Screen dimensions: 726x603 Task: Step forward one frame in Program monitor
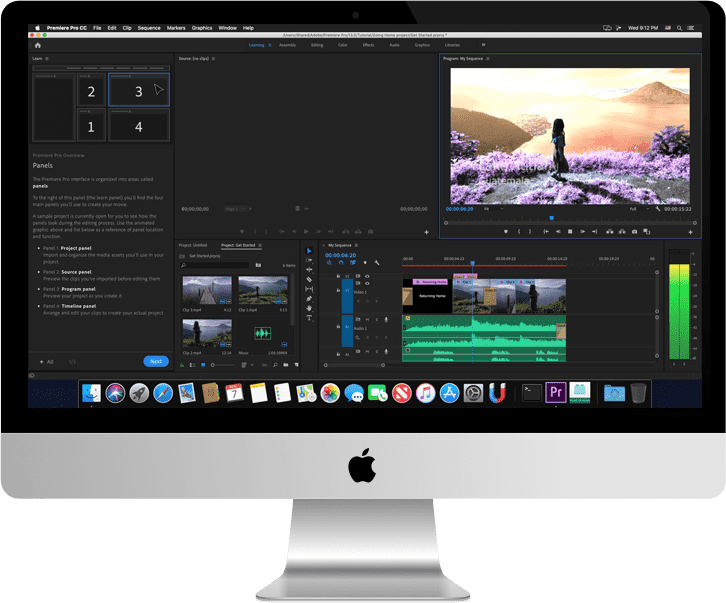[582, 232]
